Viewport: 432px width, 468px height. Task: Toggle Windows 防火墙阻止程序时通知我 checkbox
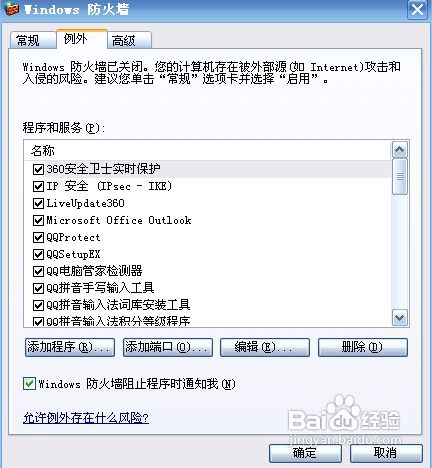tap(29, 384)
